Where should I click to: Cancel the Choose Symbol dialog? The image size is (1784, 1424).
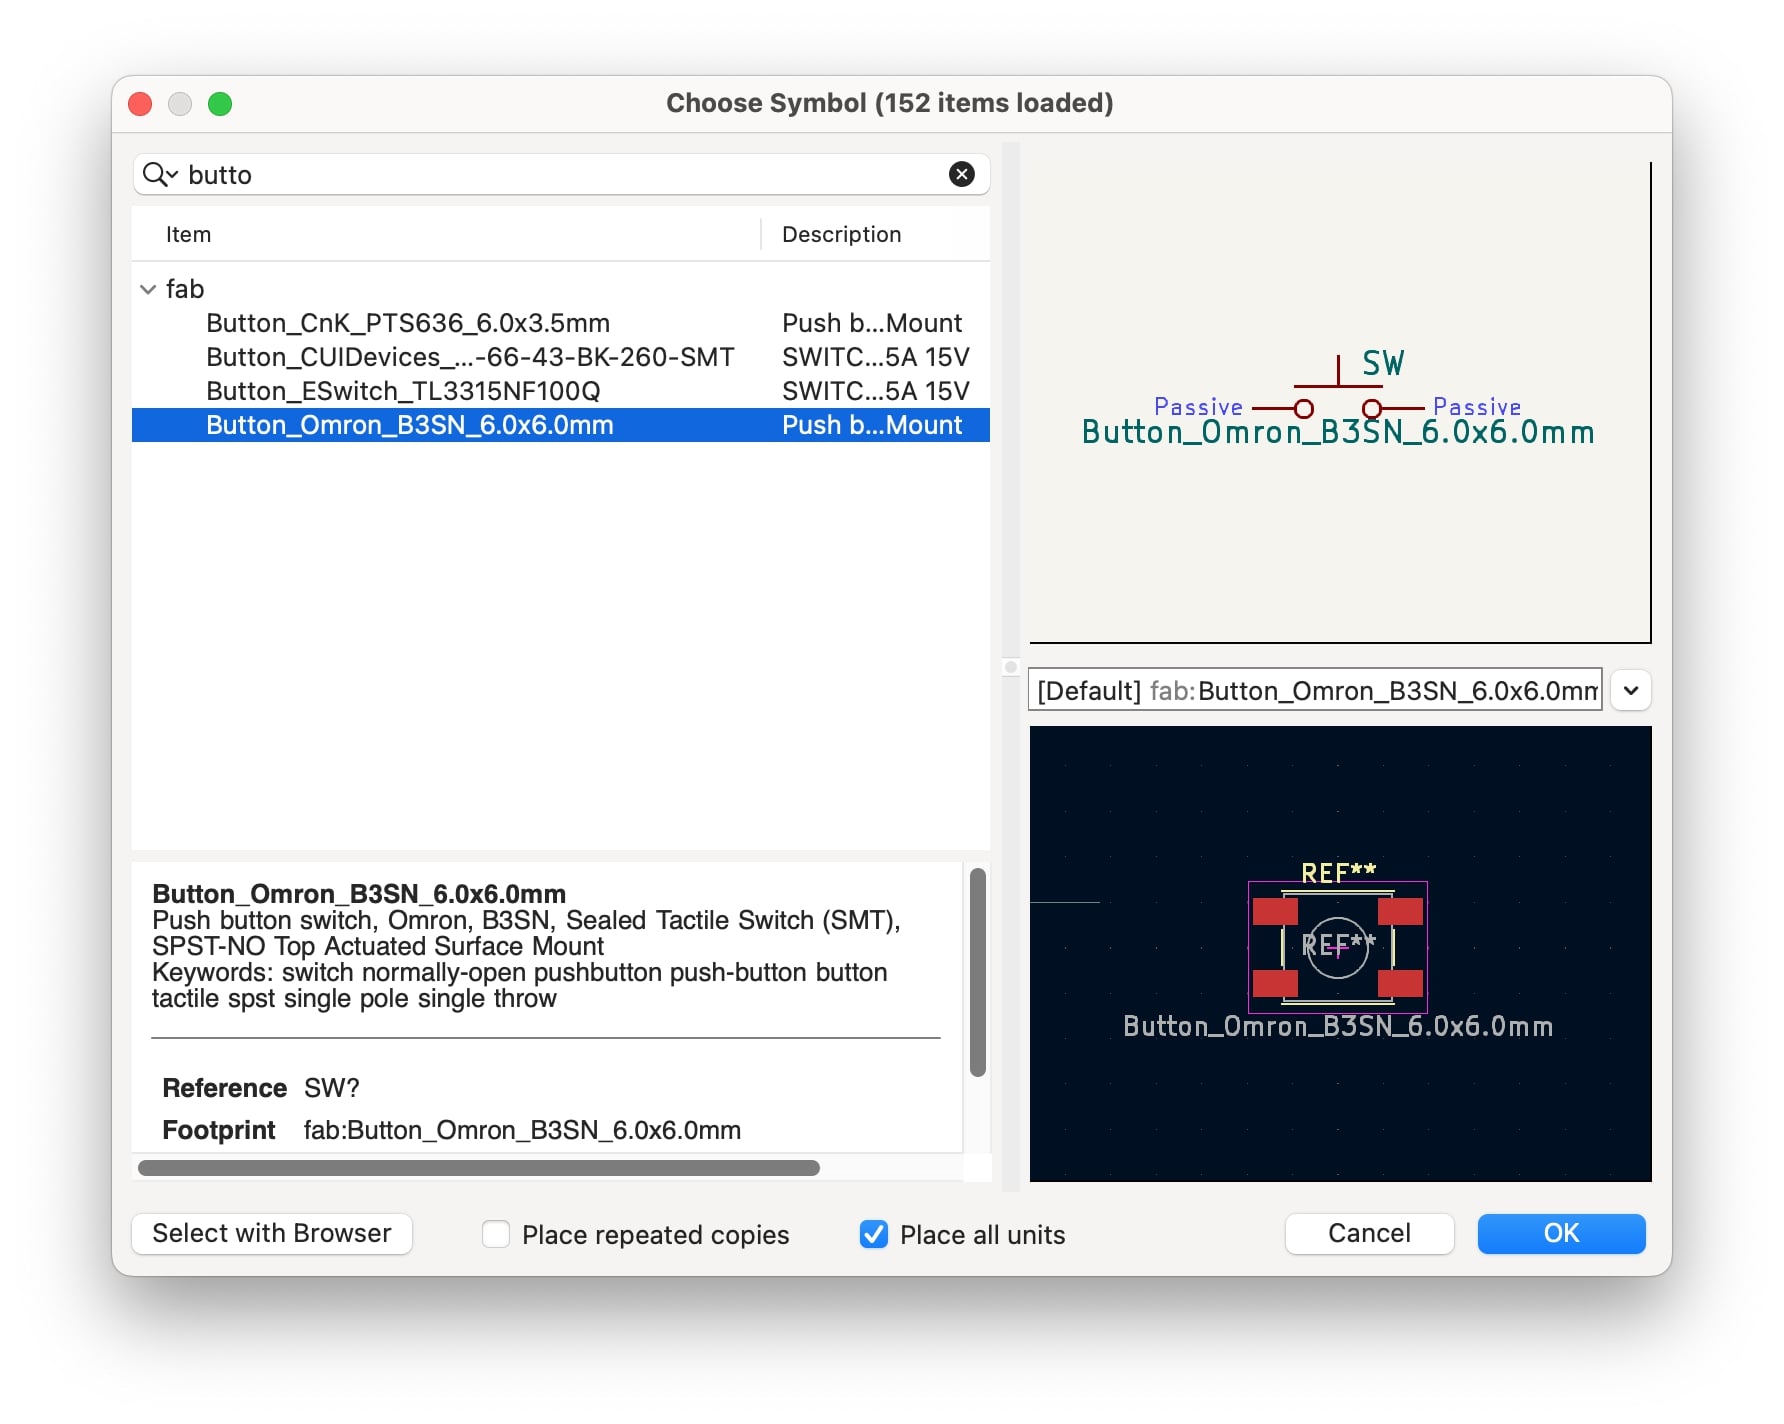1369,1233
